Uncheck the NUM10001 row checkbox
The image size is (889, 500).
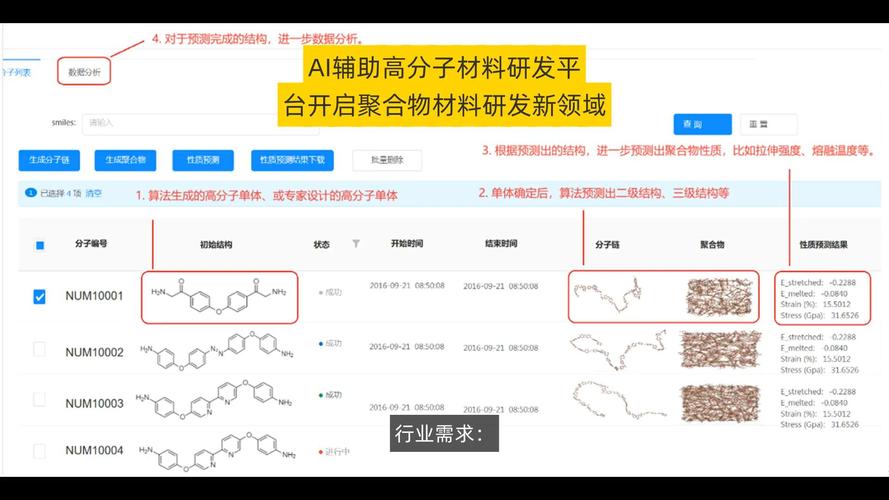(x=39, y=296)
